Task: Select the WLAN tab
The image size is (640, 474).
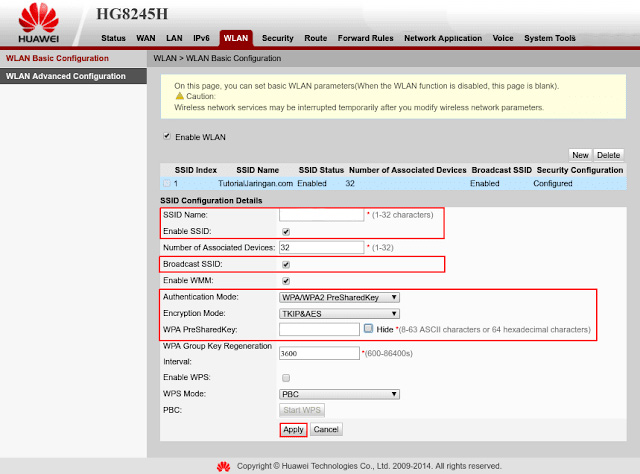Action: coord(236,38)
